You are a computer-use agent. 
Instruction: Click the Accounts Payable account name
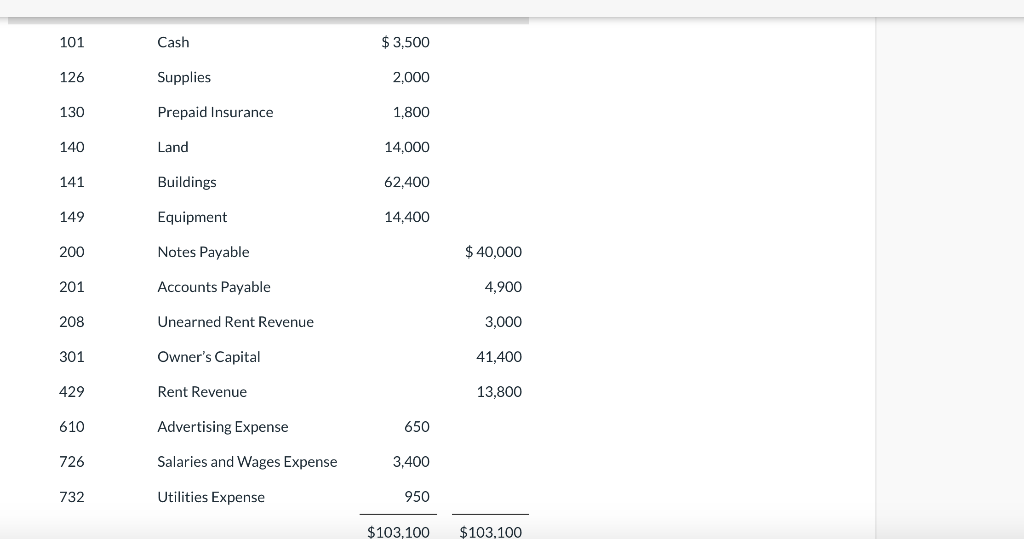(214, 287)
